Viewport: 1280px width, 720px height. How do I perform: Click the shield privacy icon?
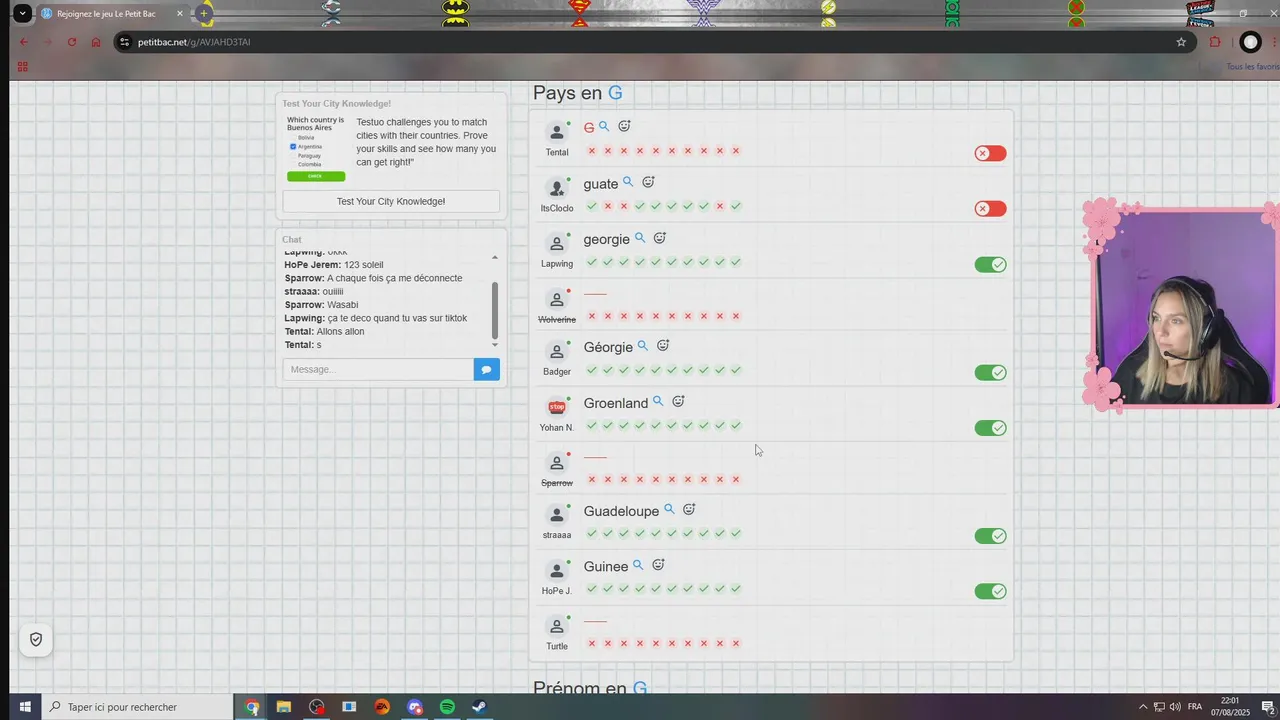click(36, 640)
